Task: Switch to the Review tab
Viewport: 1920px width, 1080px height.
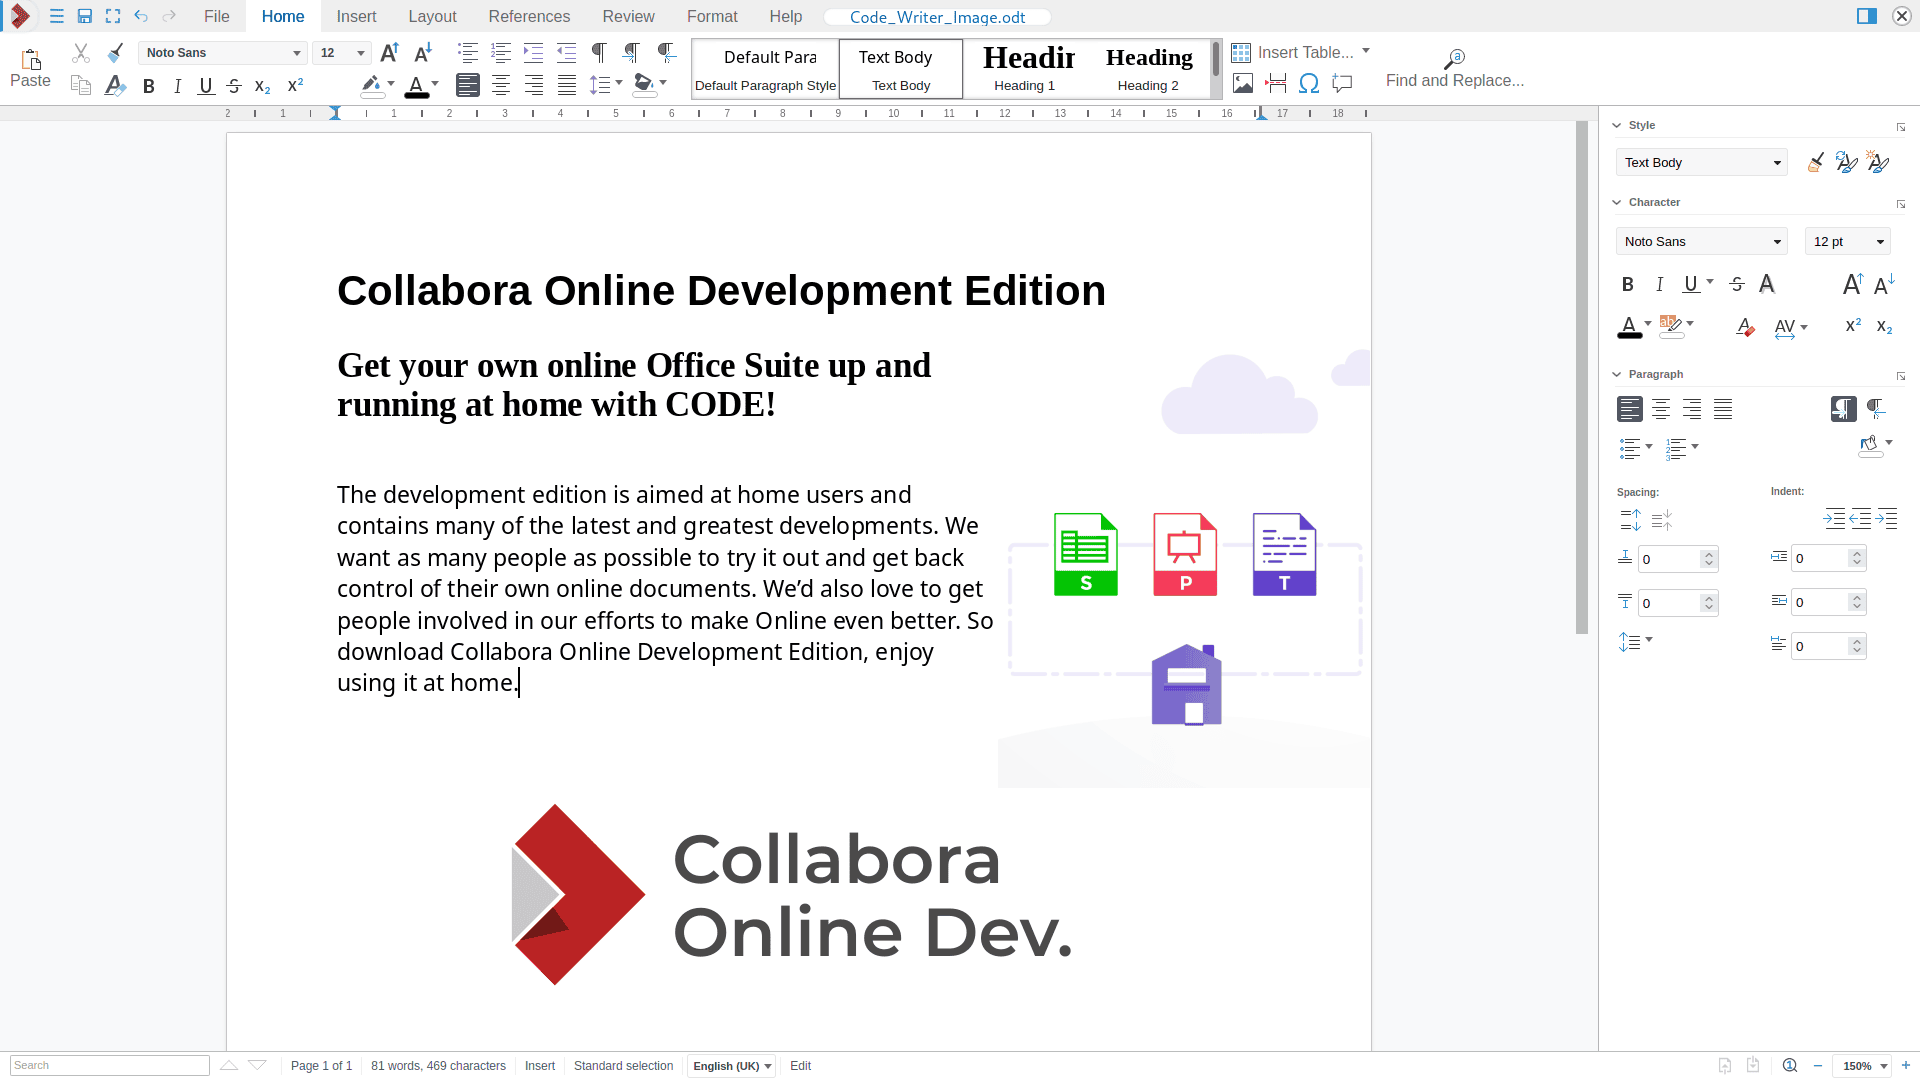Action: tap(628, 16)
